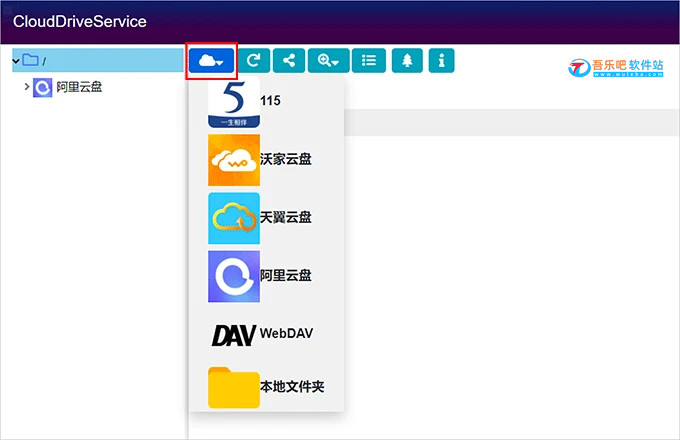Select 阿里云盘 tree item icon in sidebar
Image resolution: width=680 pixels, height=440 pixels.
(x=42, y=88)
